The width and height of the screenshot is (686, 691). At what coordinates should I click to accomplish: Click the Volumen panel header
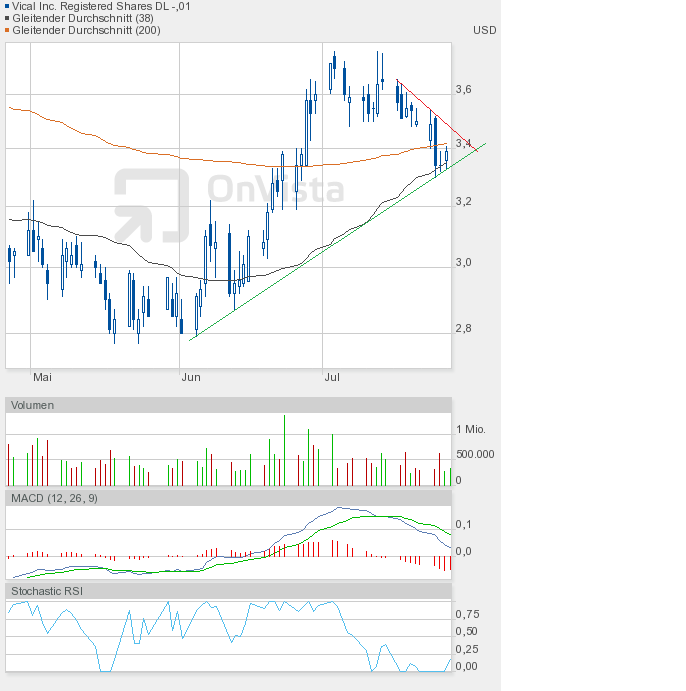point(33,405)
